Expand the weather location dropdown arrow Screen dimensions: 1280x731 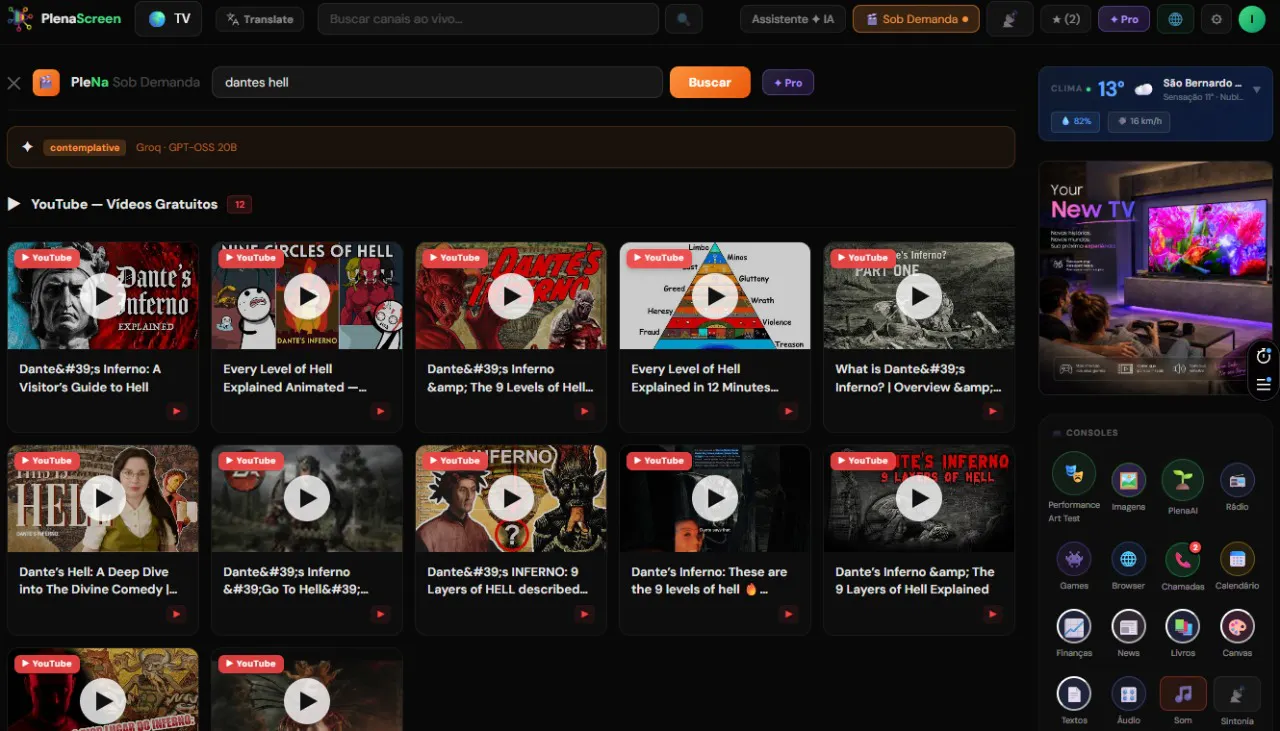click(x=1257, y=89)
